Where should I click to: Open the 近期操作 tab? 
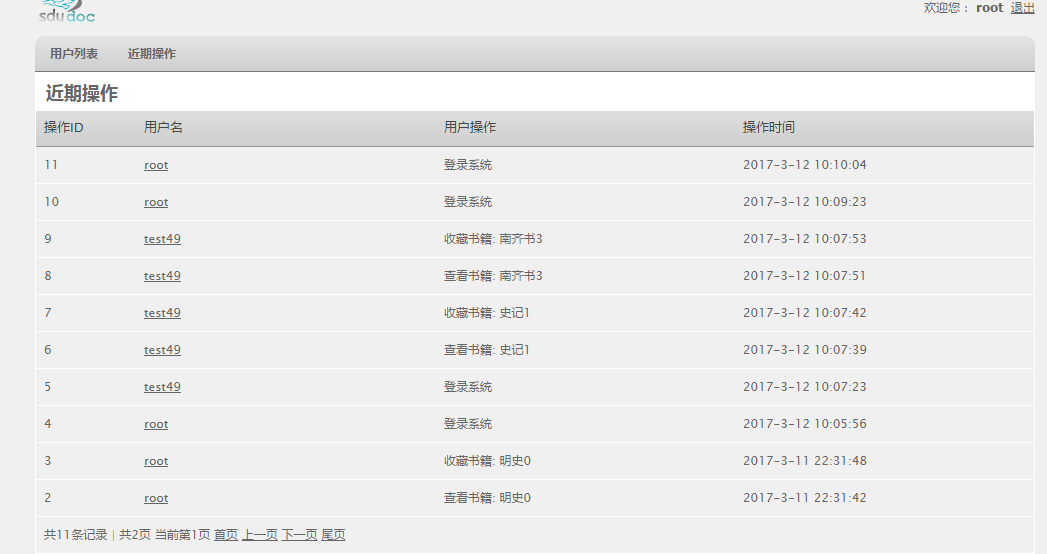(152, 54)
